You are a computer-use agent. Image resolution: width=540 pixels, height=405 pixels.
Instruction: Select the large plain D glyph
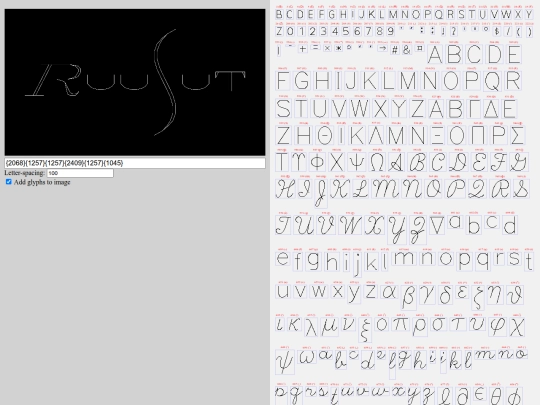coord(495,54)
